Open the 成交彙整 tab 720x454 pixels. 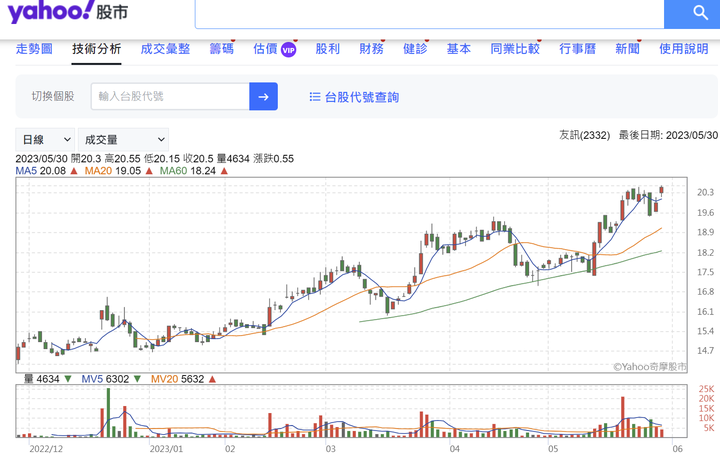point(165,49)
